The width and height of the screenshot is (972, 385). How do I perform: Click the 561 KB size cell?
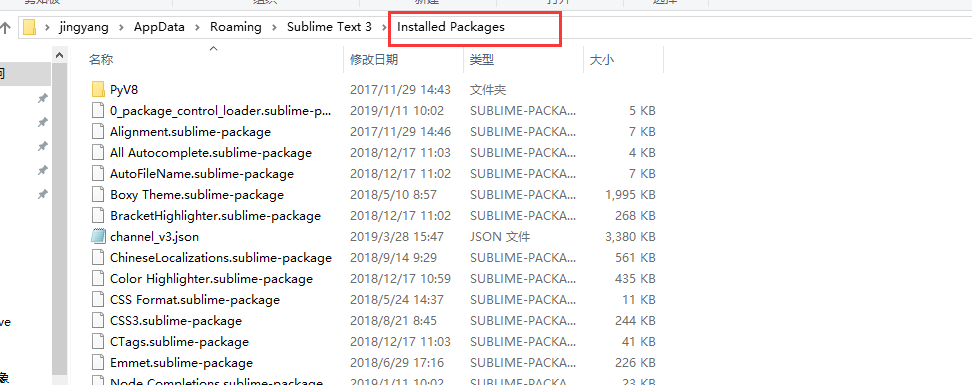pos(635,257)
